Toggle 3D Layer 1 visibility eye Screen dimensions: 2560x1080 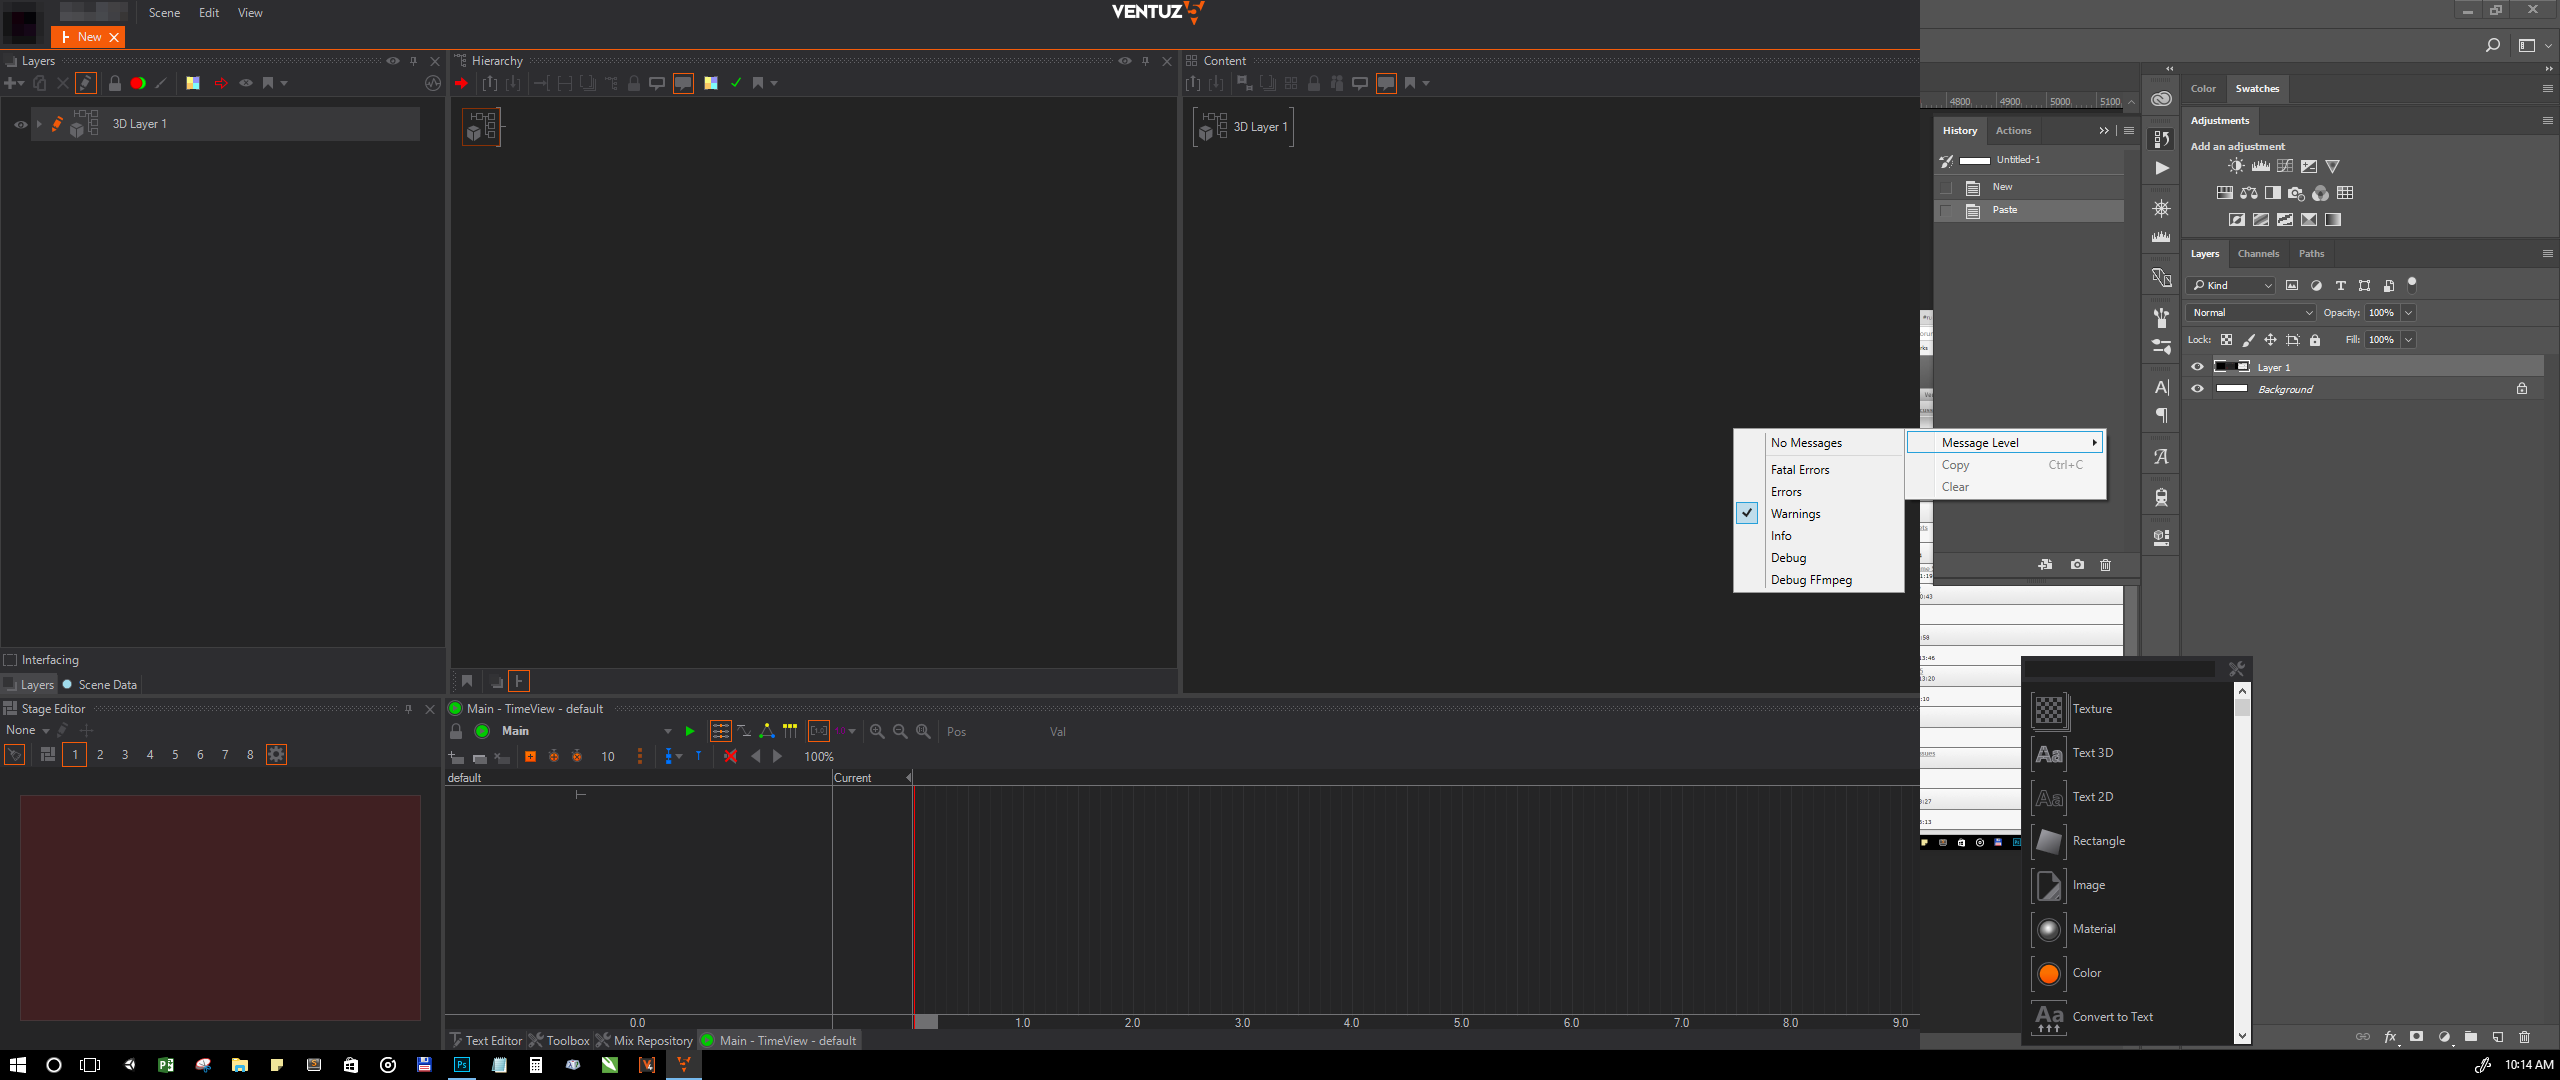[20, 125]
